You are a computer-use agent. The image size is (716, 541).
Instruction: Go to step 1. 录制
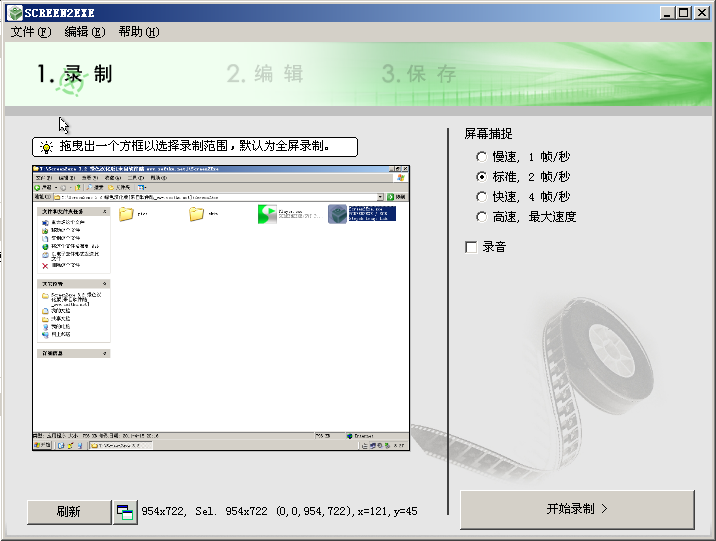point(75,74)
